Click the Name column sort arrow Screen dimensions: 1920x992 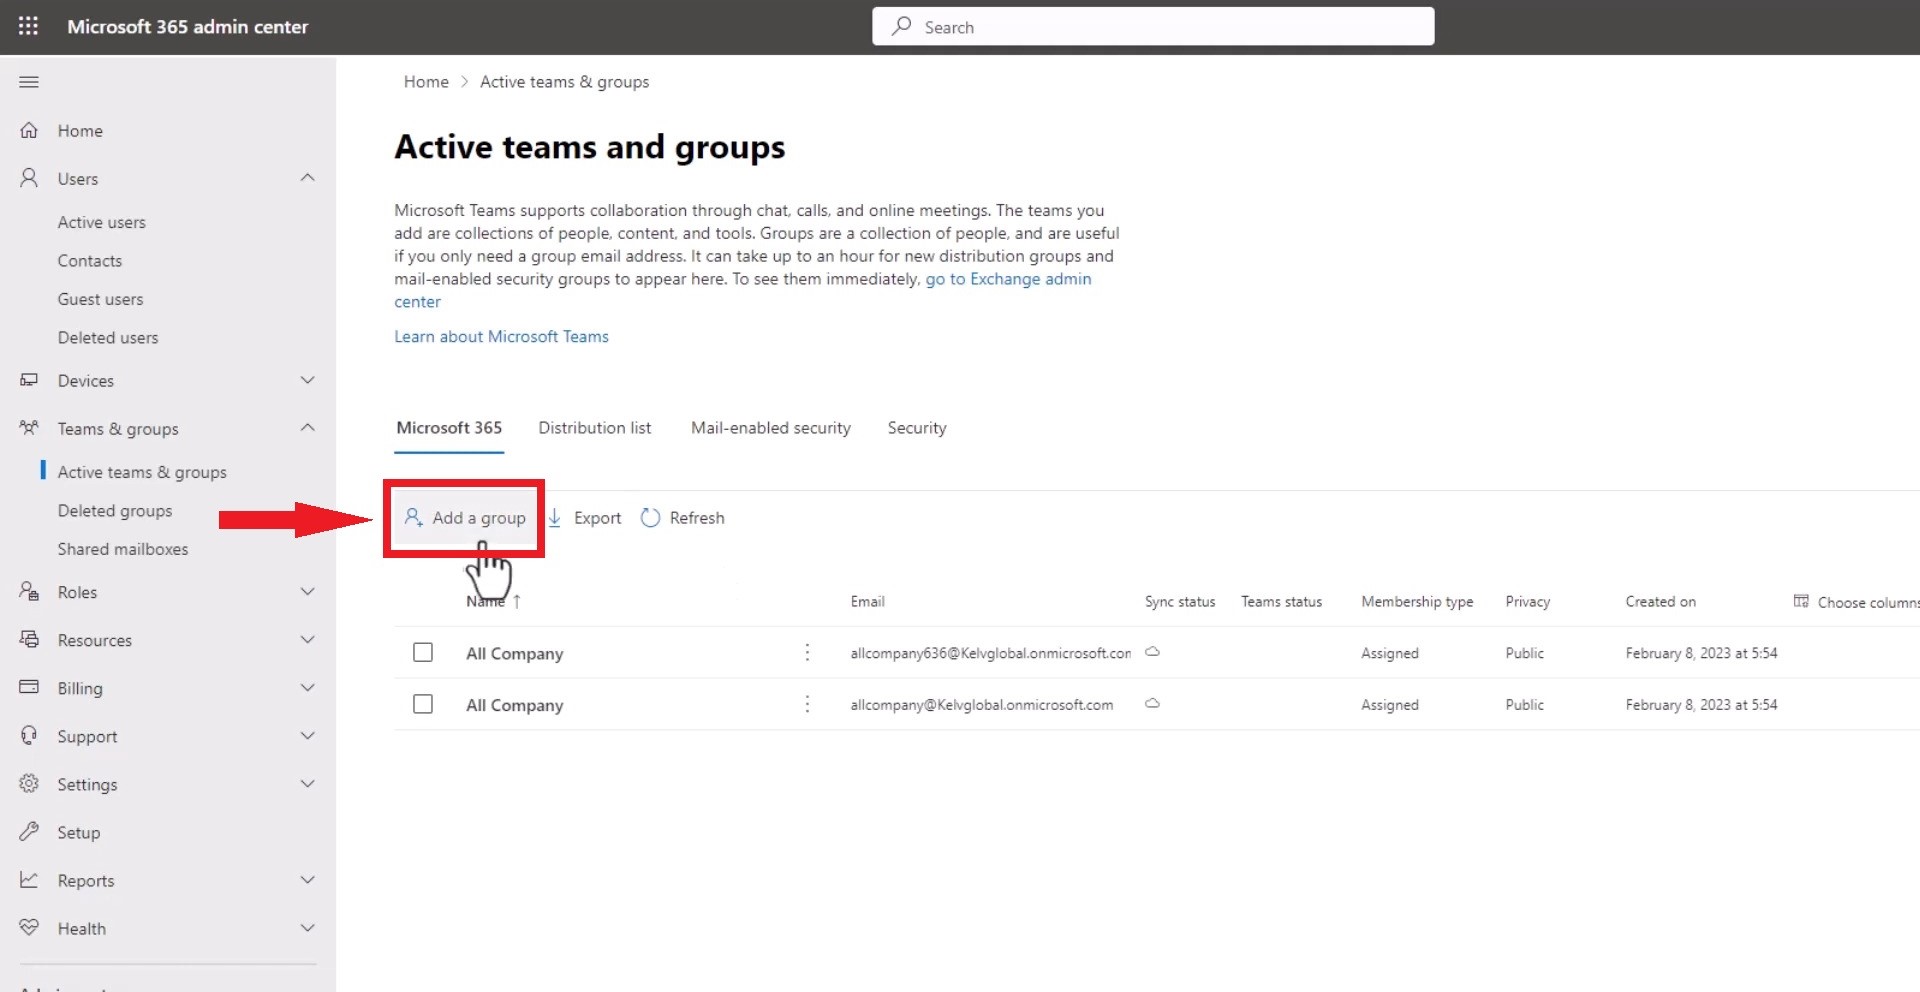517,601
